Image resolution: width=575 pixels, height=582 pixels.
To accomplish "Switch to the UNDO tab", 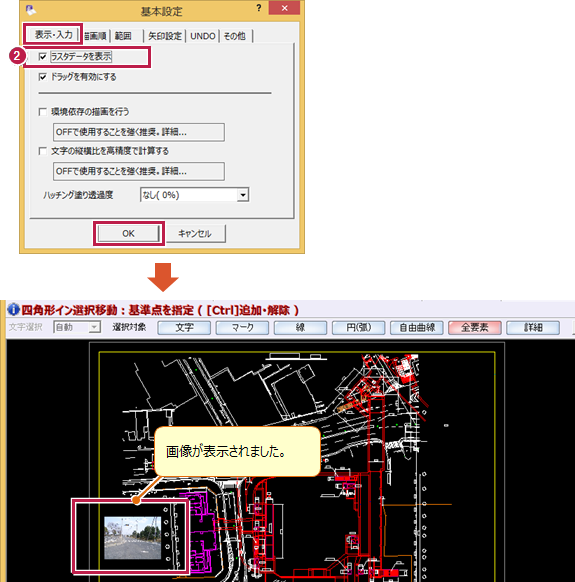I will tap(203, 36).
